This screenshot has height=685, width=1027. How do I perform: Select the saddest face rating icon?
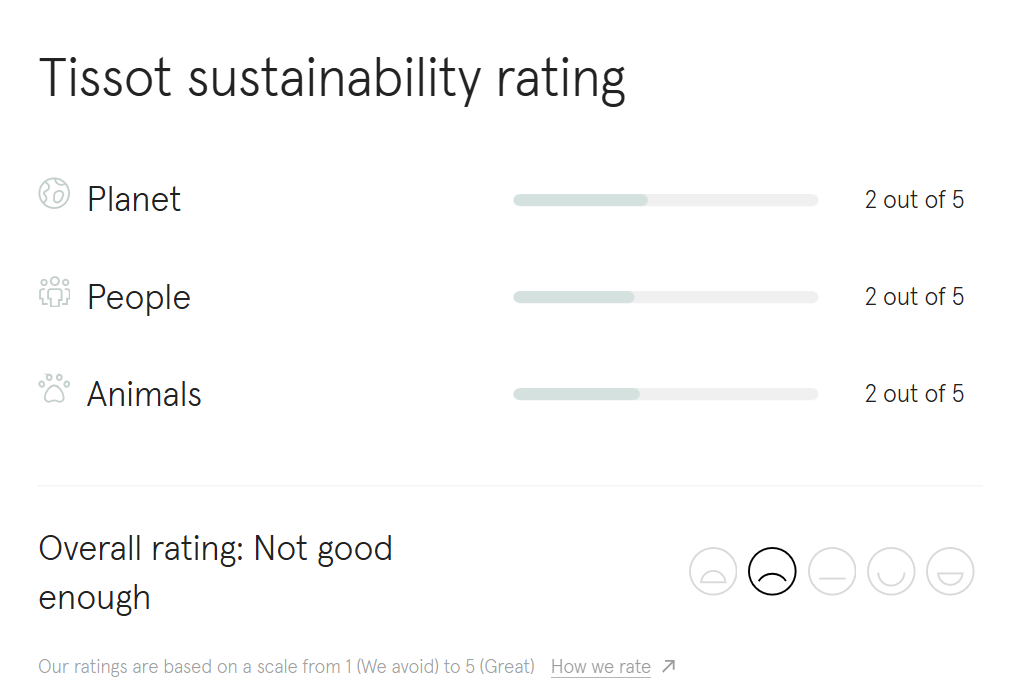tap(713, 572)
